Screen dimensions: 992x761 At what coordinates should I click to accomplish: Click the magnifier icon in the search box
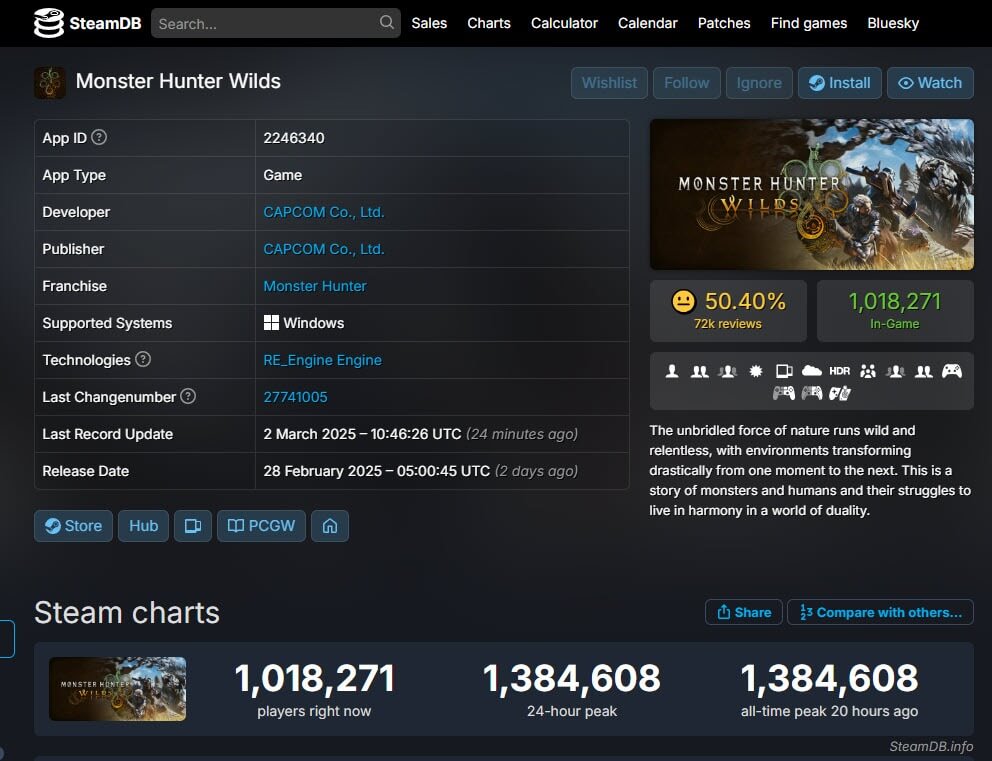coord(387,23)
